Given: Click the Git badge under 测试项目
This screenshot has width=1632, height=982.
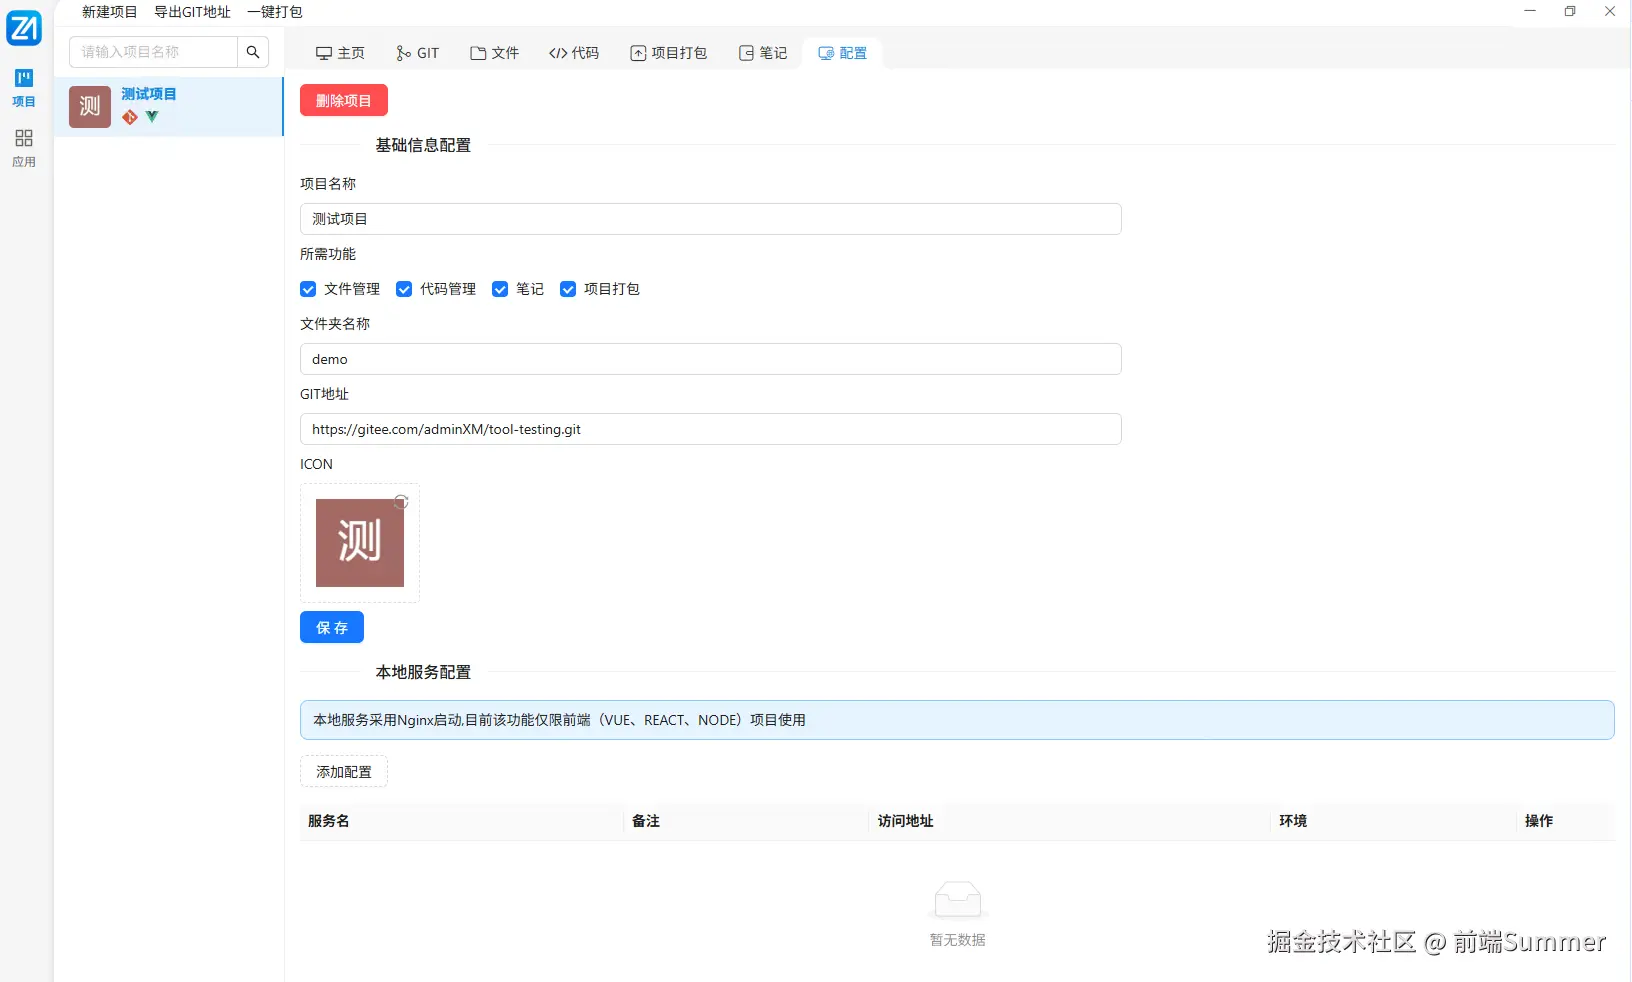Looking at the screenshot, I should (x=131, y=117).
